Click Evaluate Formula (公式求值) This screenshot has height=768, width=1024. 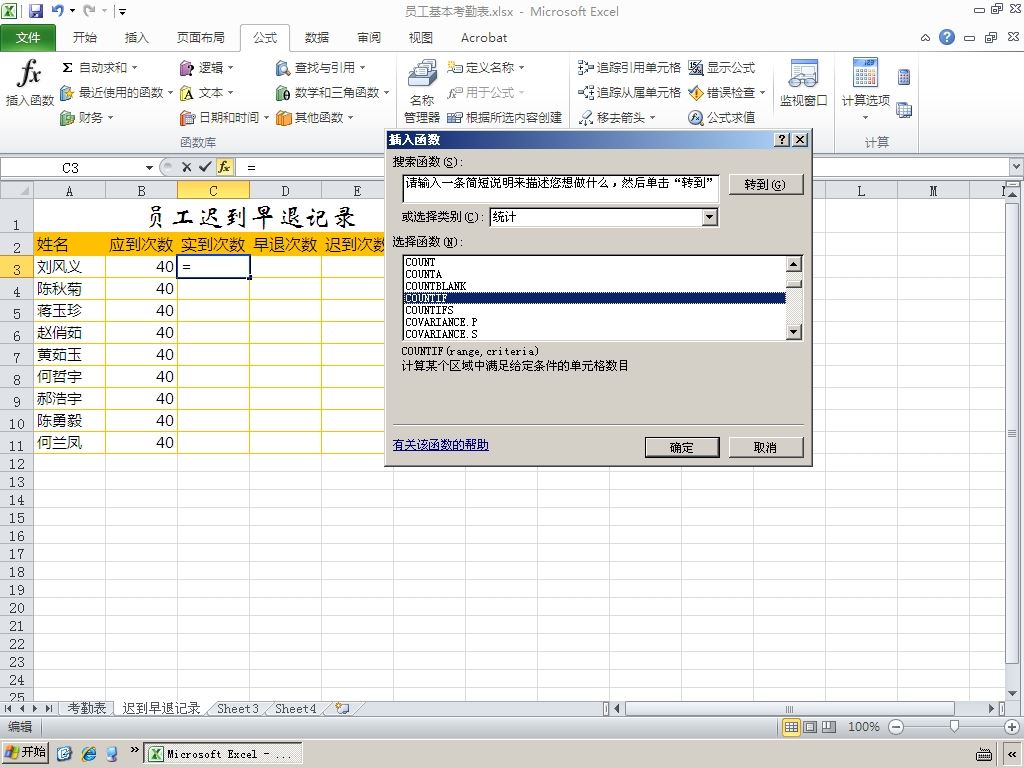(722, 118)
